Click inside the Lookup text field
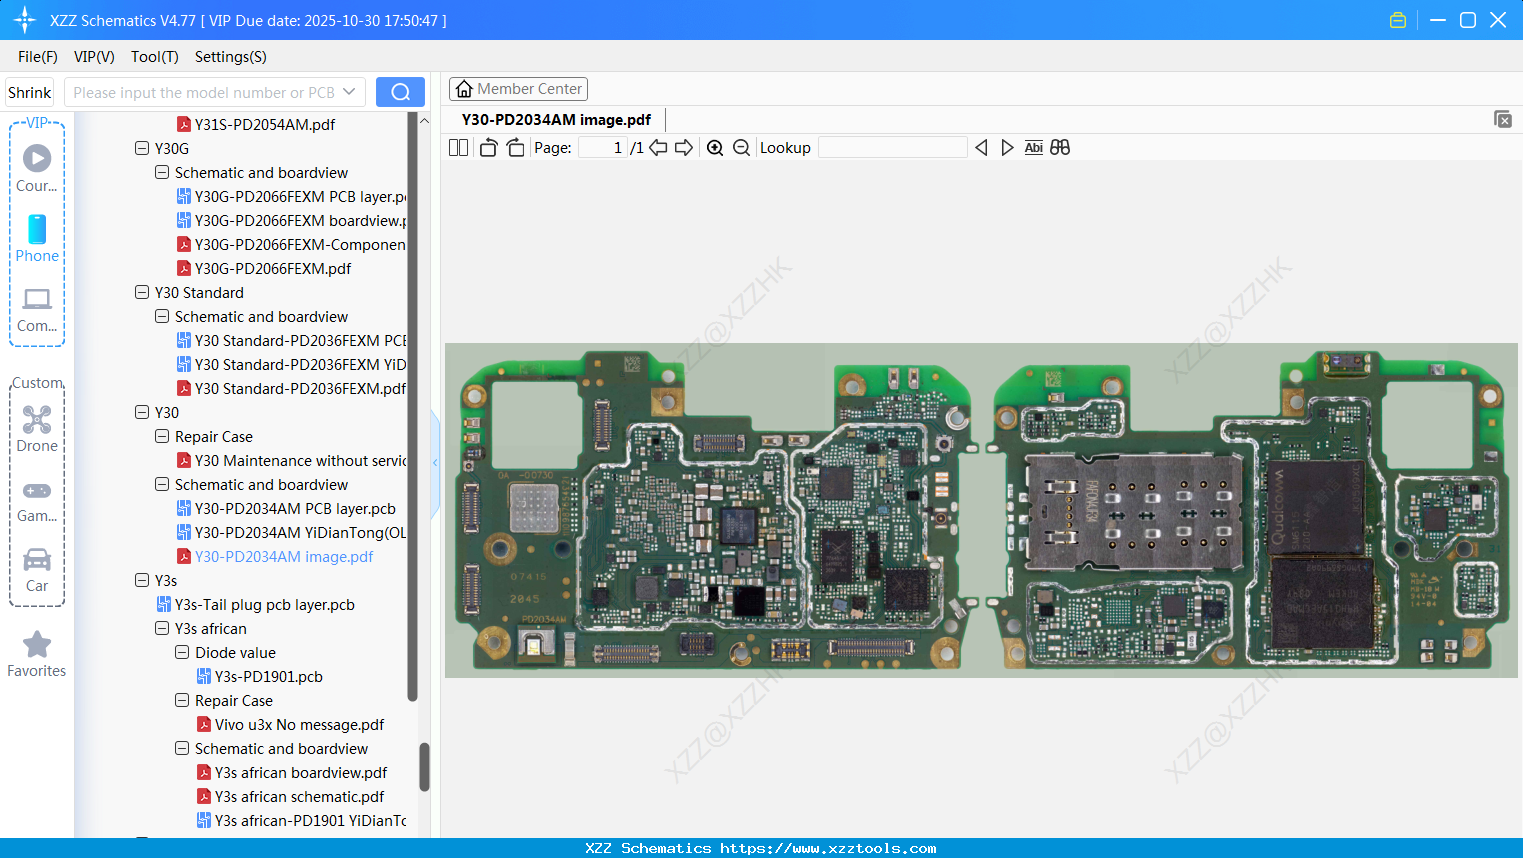Viewport: 1523px width, 858px height. (892, 147)
